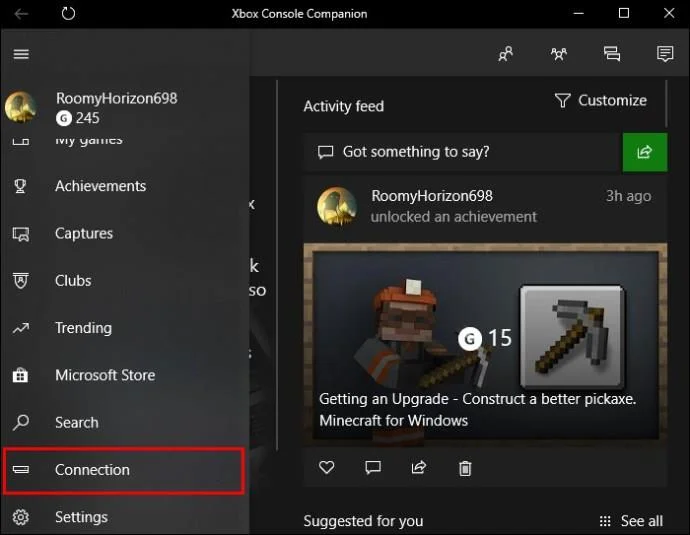Image resolution: width=690 pixels, height=535 pixels.
Task: Click the Trending arrow icon
Action: click(21, 328)
